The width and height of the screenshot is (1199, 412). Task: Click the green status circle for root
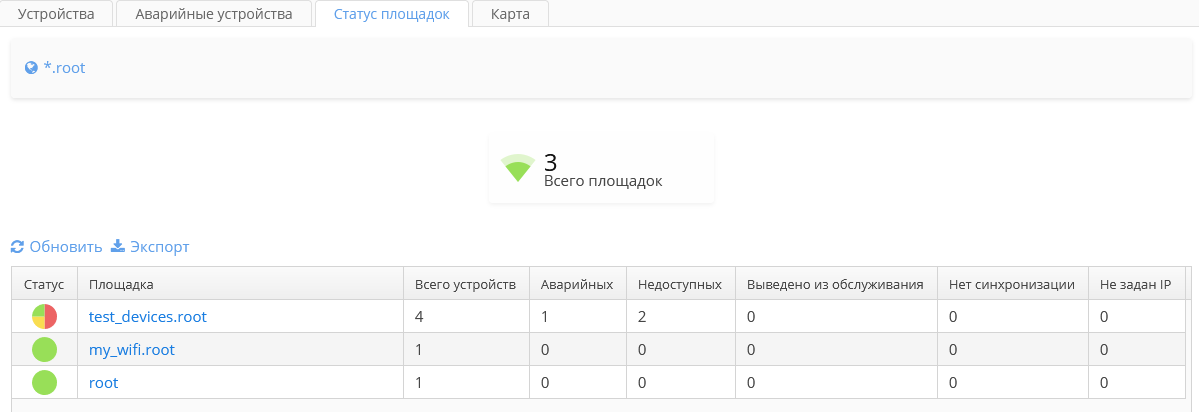44,382
